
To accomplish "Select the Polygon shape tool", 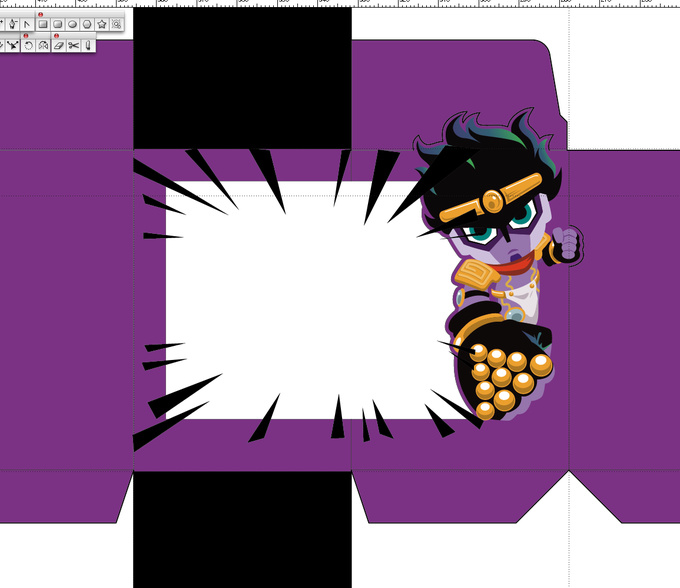I will pos(87,24).
